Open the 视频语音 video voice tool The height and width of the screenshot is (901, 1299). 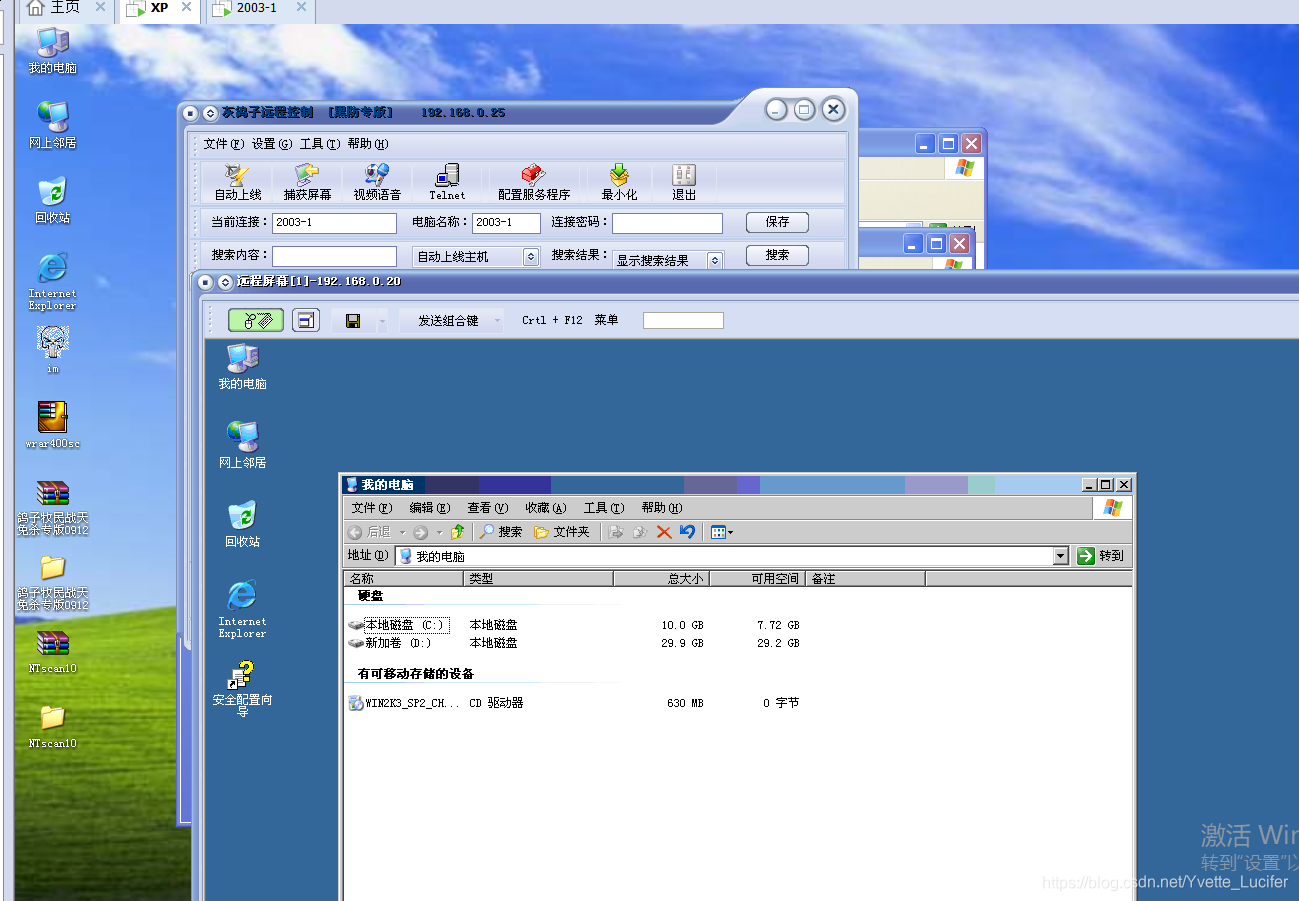point(377,183)
